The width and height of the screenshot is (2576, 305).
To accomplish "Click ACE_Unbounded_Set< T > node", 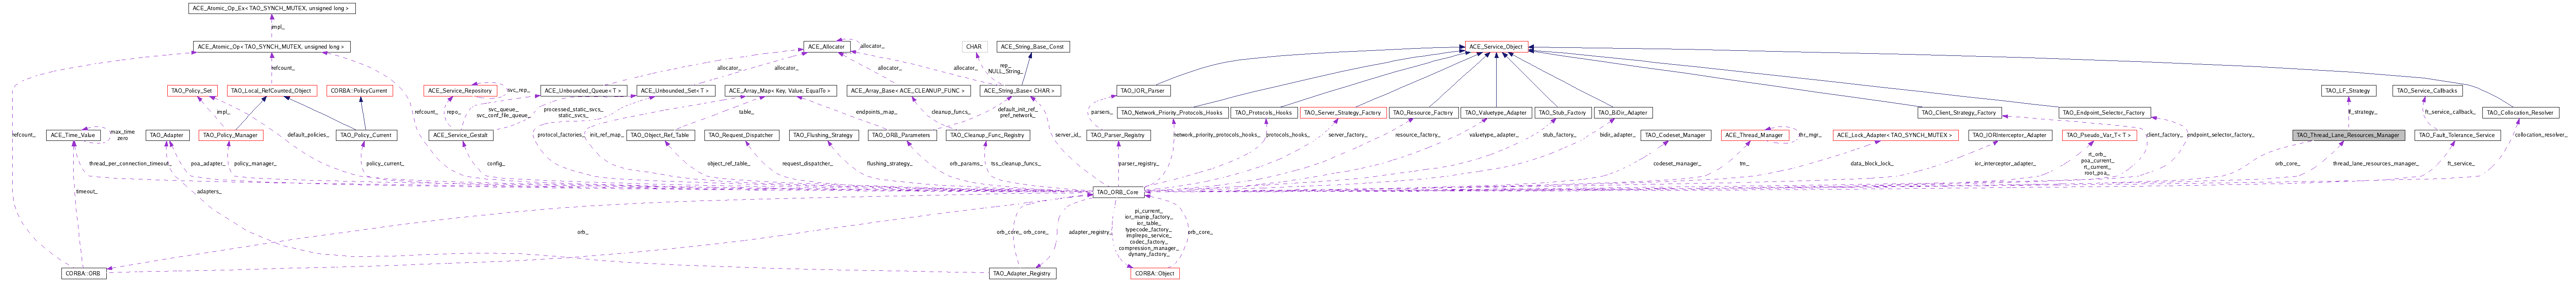I will (677, 90).
